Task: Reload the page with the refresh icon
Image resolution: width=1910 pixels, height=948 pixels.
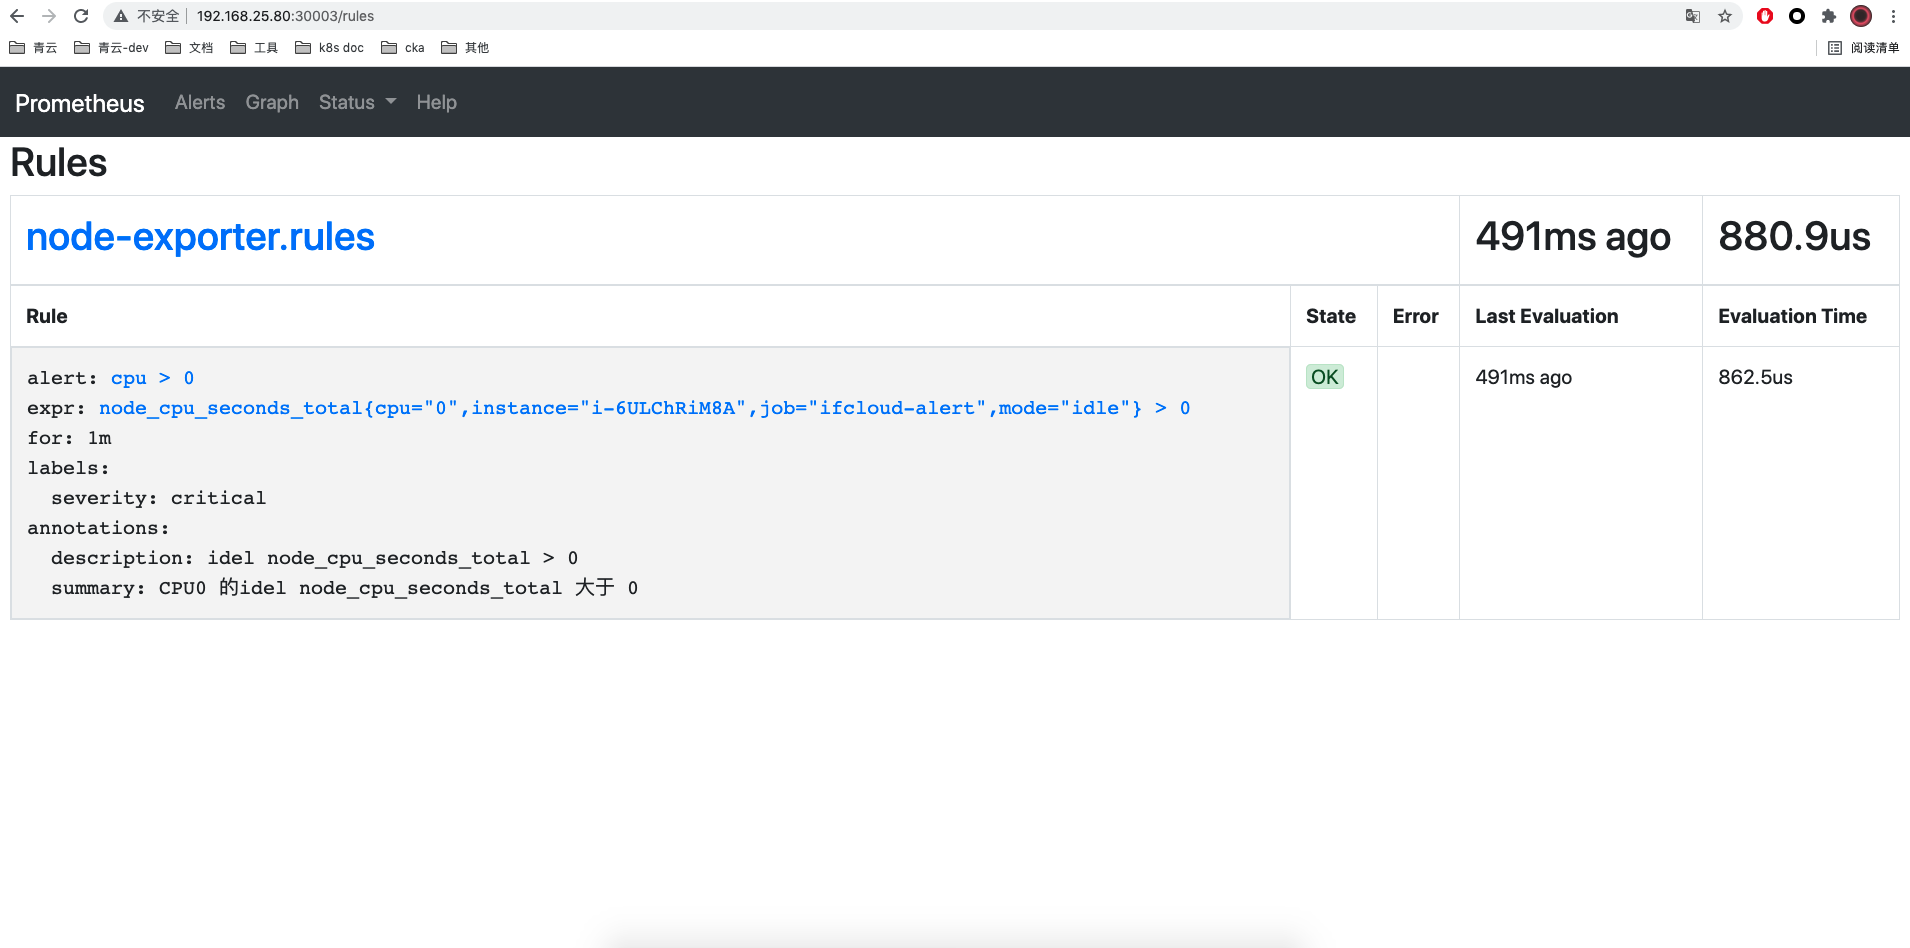Action: 81,16
